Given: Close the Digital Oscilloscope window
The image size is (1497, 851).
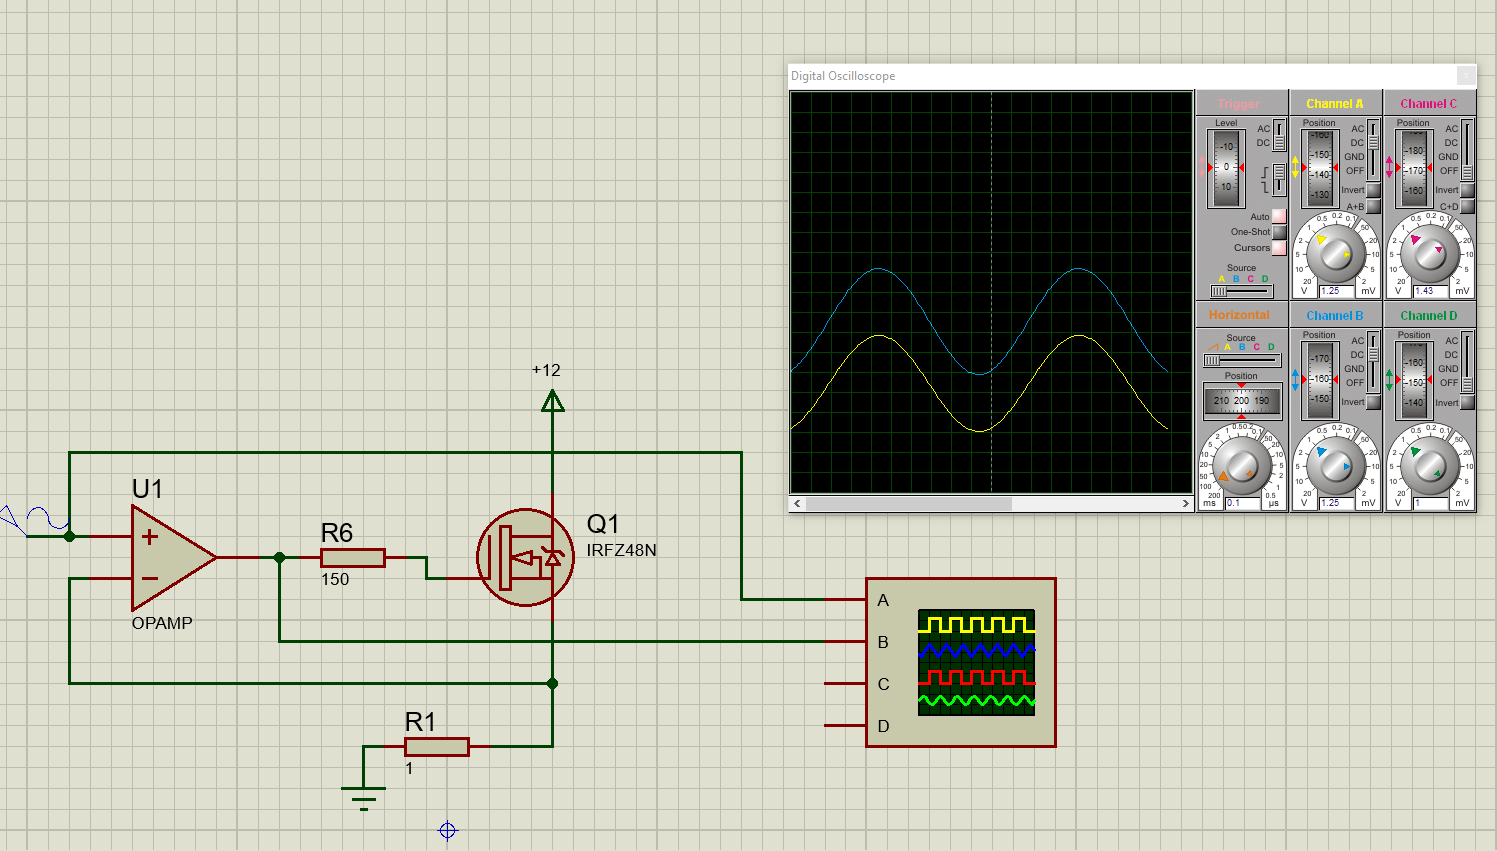Looking at the screenshot, I should click(1466, 75).
